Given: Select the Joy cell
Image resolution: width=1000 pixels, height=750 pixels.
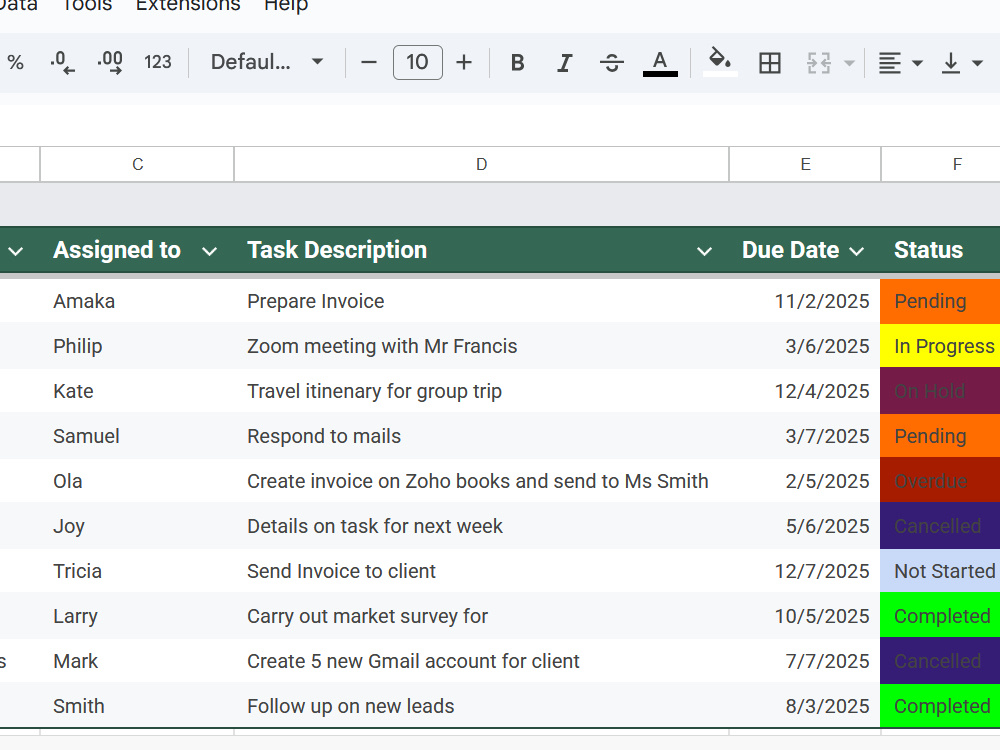Looking at the screenshot, I should 137,526.
